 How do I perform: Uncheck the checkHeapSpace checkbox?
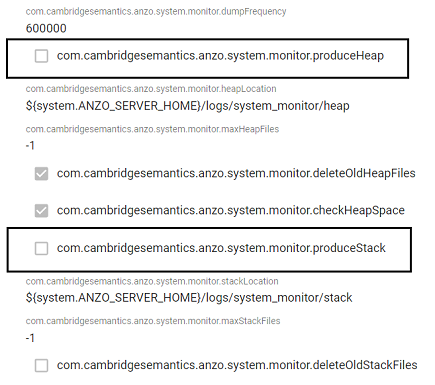click(41, 211)
